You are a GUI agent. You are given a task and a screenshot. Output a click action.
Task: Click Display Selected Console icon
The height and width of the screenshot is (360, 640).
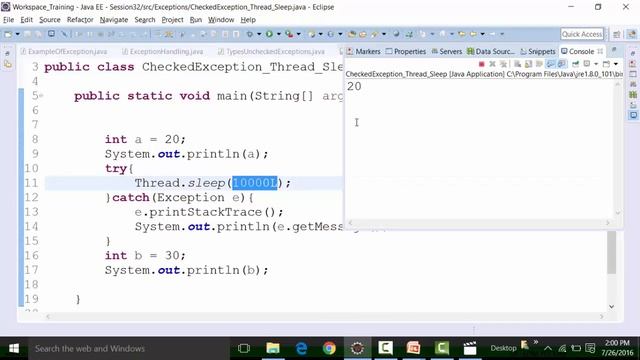click(x=587, y=64)
